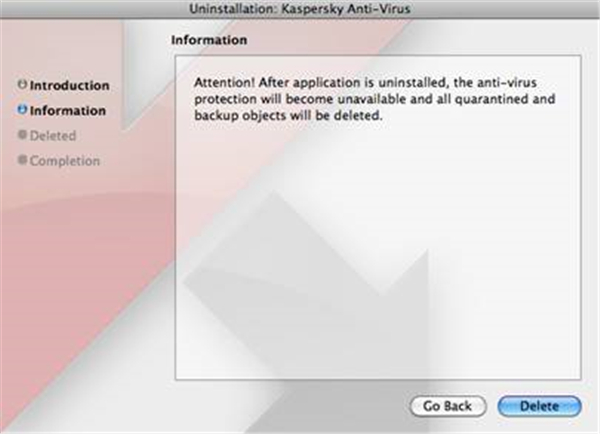Click the word 'unavailable' in the warning

pos(383,101)
